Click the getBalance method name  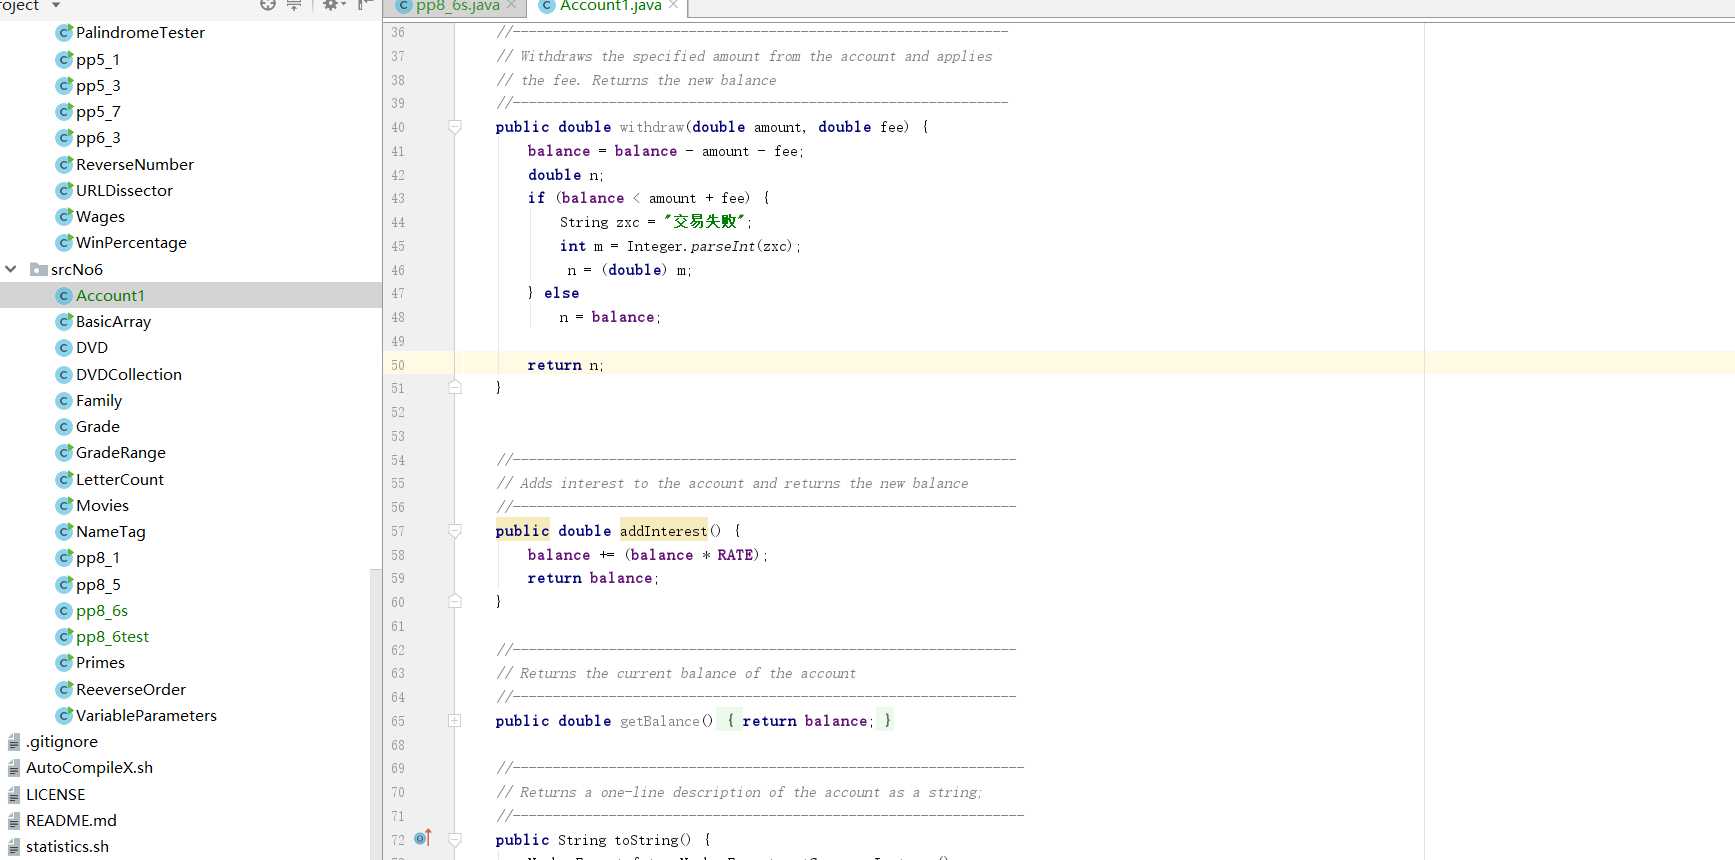659,721
